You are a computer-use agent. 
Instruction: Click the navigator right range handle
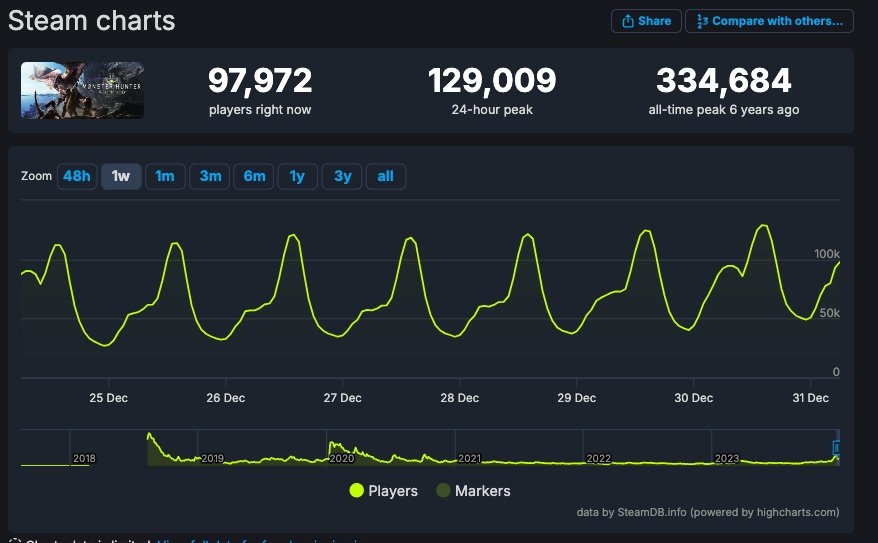[x=836, y=448]
